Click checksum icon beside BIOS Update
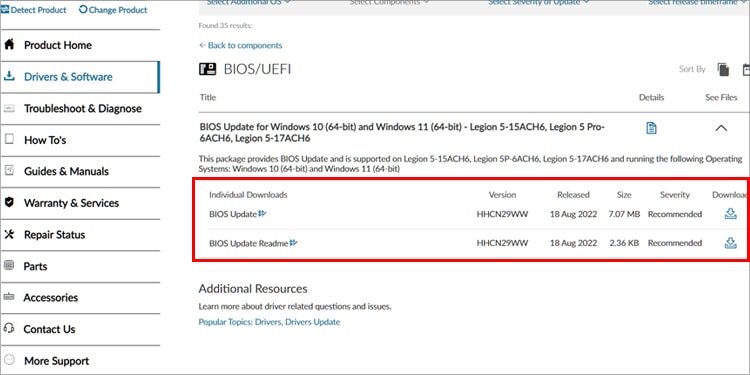 pos(262,213)
